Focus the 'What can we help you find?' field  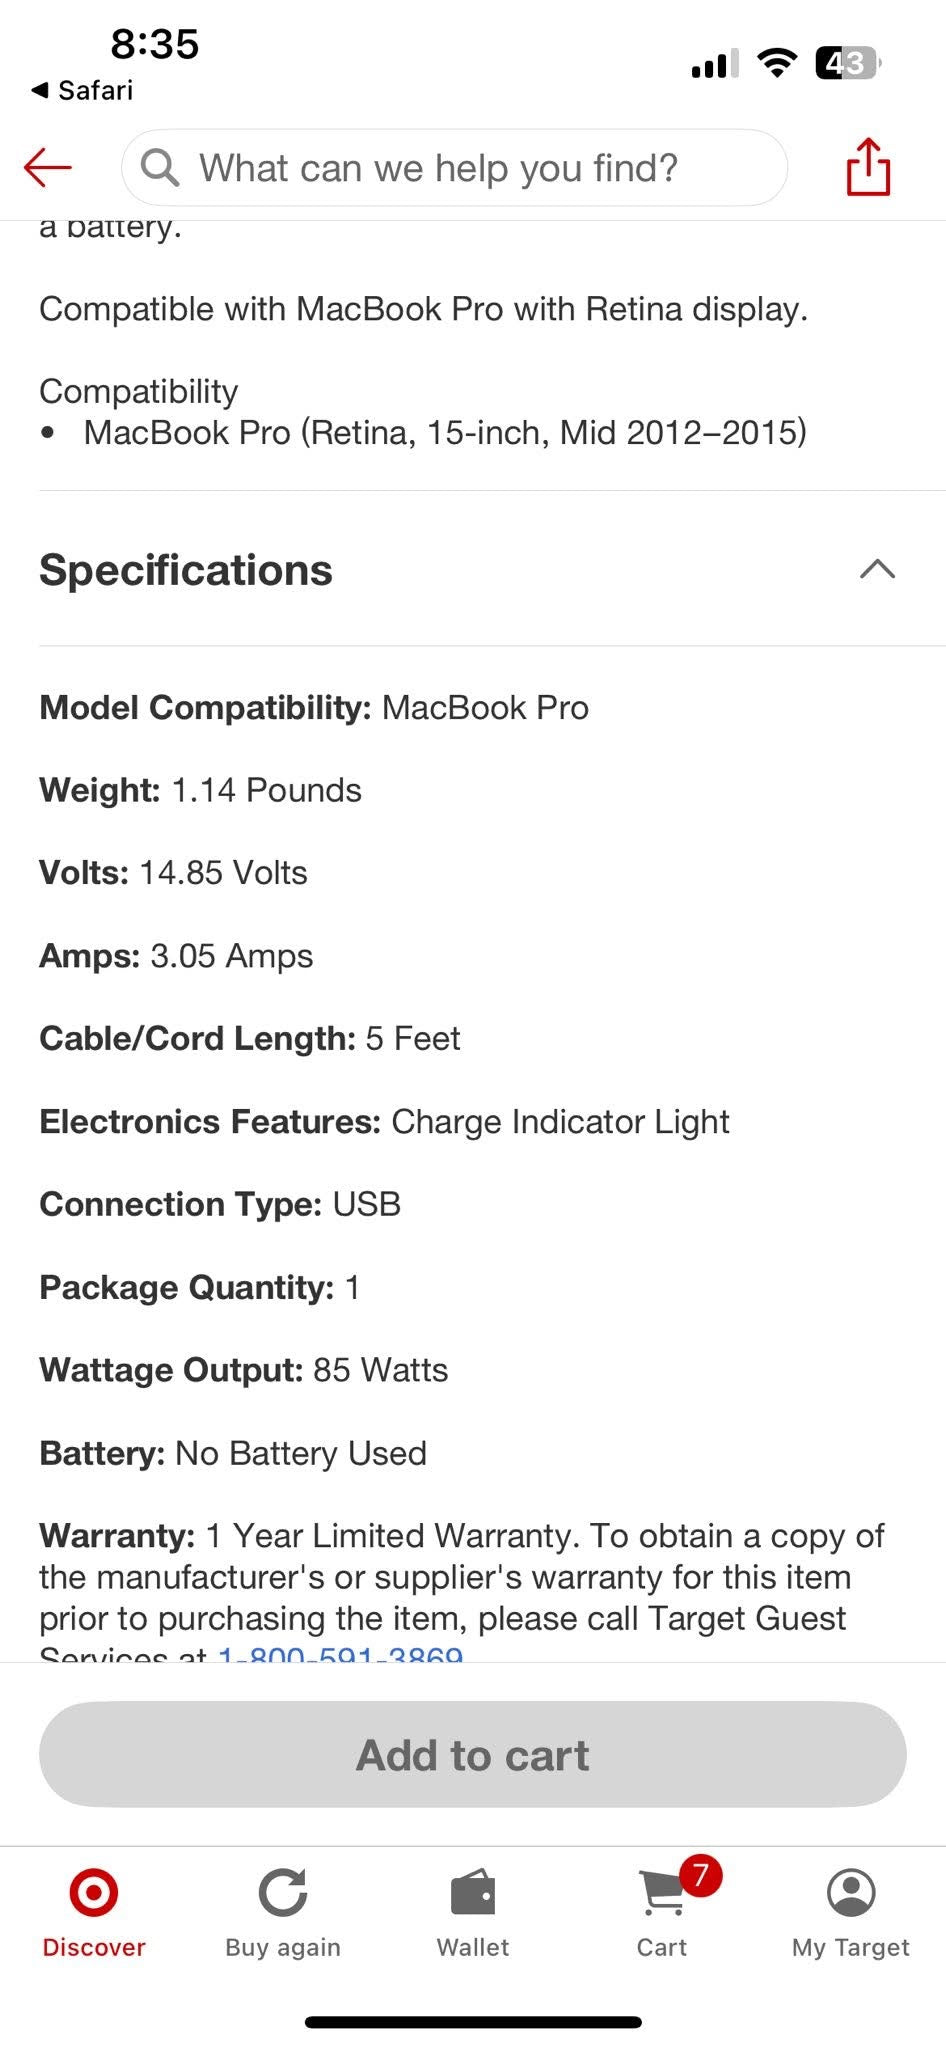pos(454,168)
